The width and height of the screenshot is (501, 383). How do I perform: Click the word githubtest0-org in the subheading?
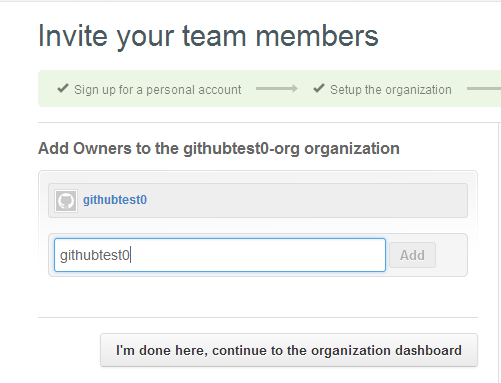[x=241, y=149]
